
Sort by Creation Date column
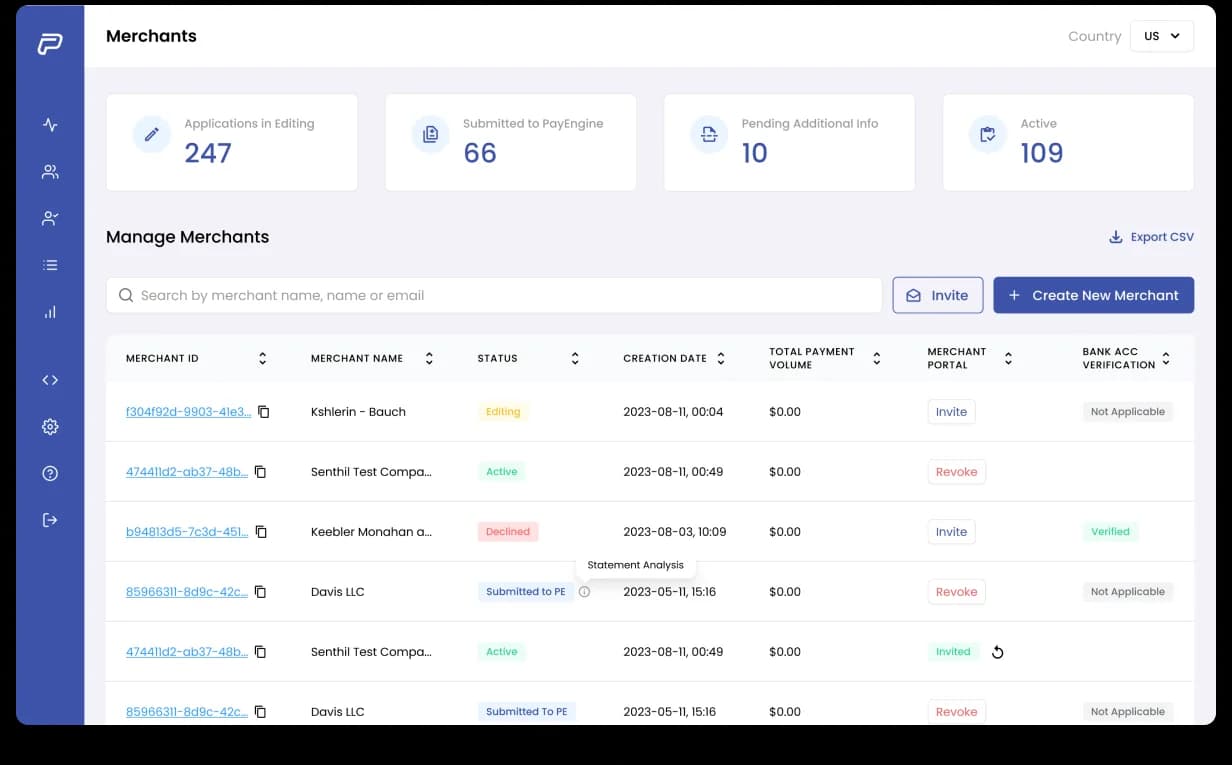721,358
